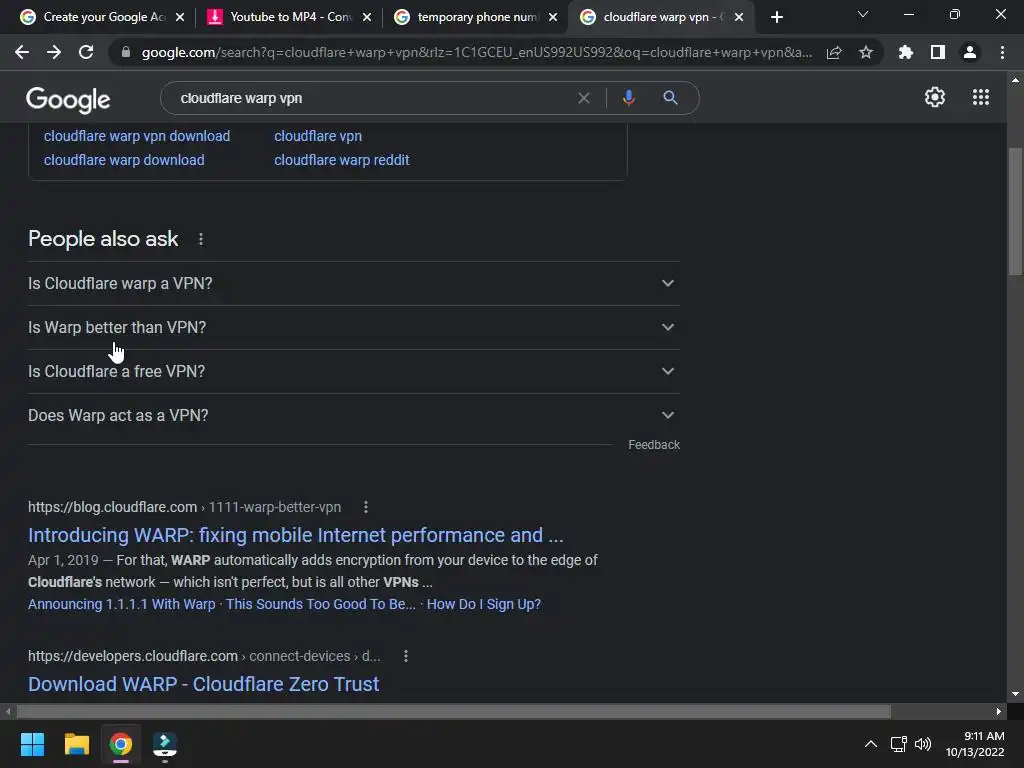Close the Youtube to MP4 tab
This screenshot has width=1024, height=768.
(x=366, y=18)
